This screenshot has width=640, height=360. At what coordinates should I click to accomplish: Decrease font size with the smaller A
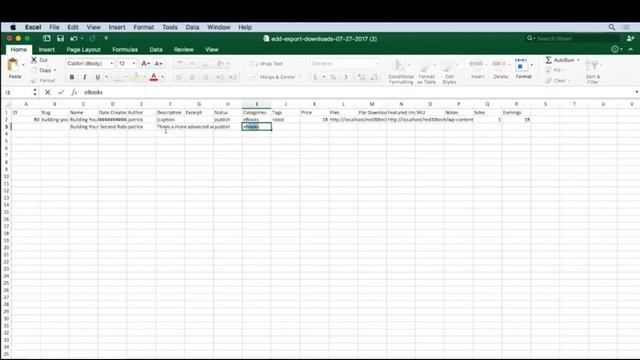tap(158, 64)
